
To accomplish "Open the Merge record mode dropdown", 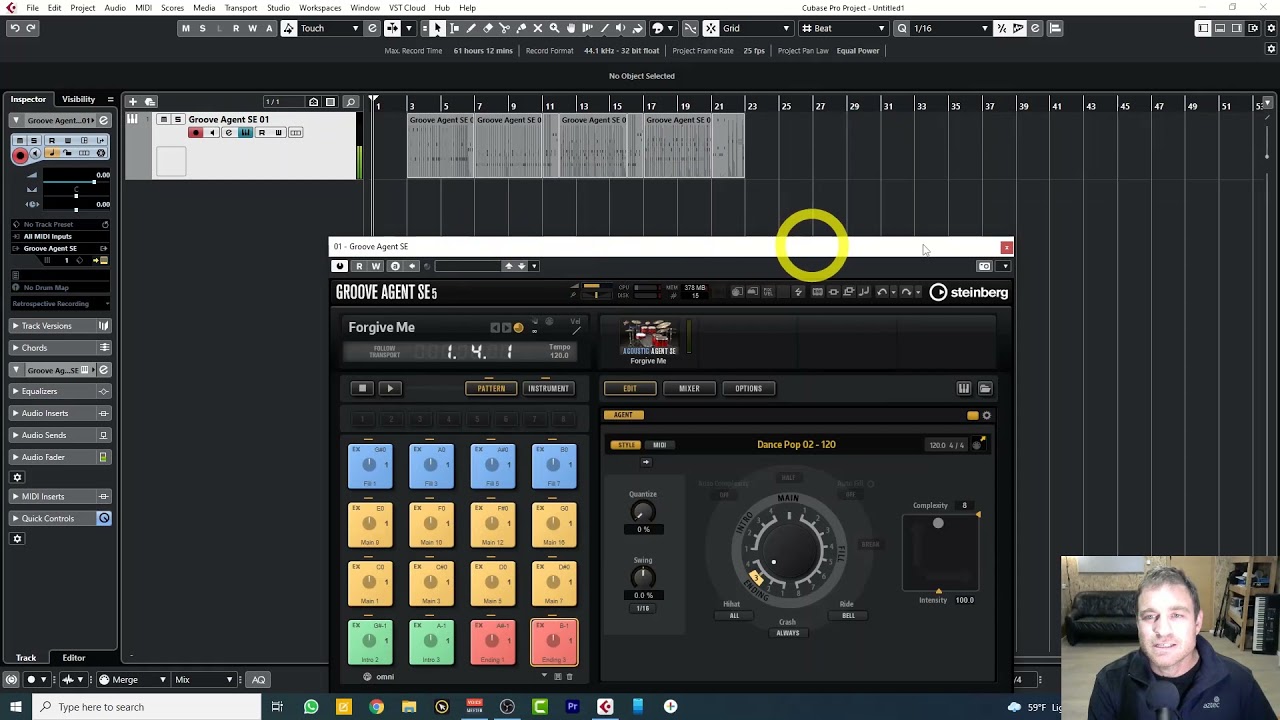I will coord(132,680).
